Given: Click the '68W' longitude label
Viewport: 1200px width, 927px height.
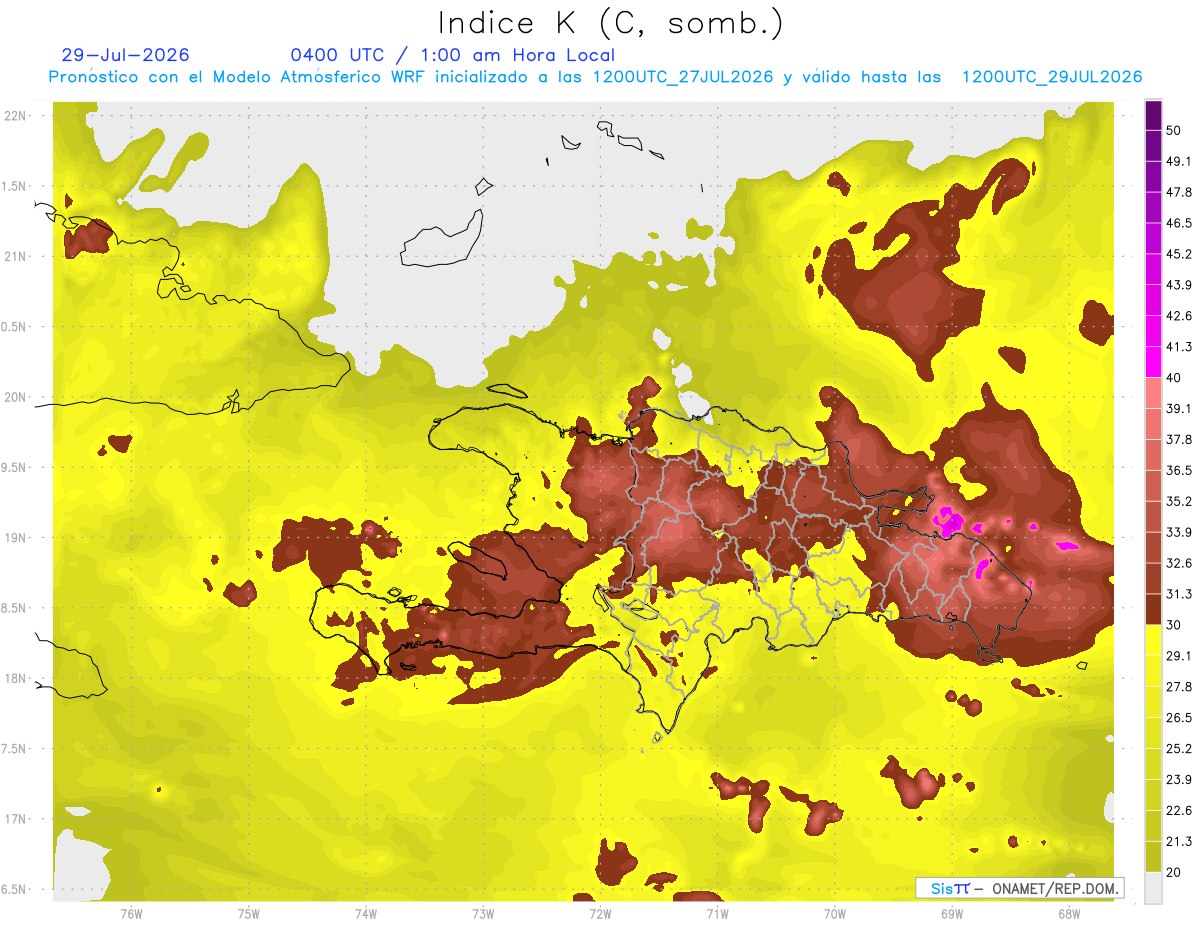Looking at the screenshot, I should pos(1069,913).
